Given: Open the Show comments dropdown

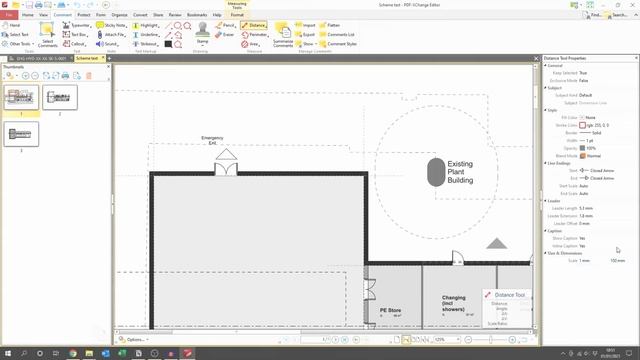Looking at the screenshot, I should (306, 44).
